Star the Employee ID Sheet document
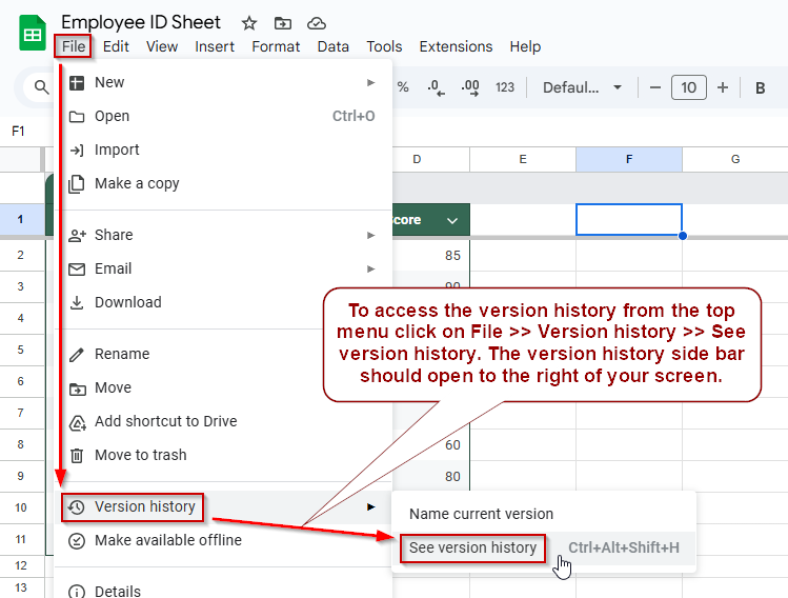788x598 pixels. pos(249,23)
